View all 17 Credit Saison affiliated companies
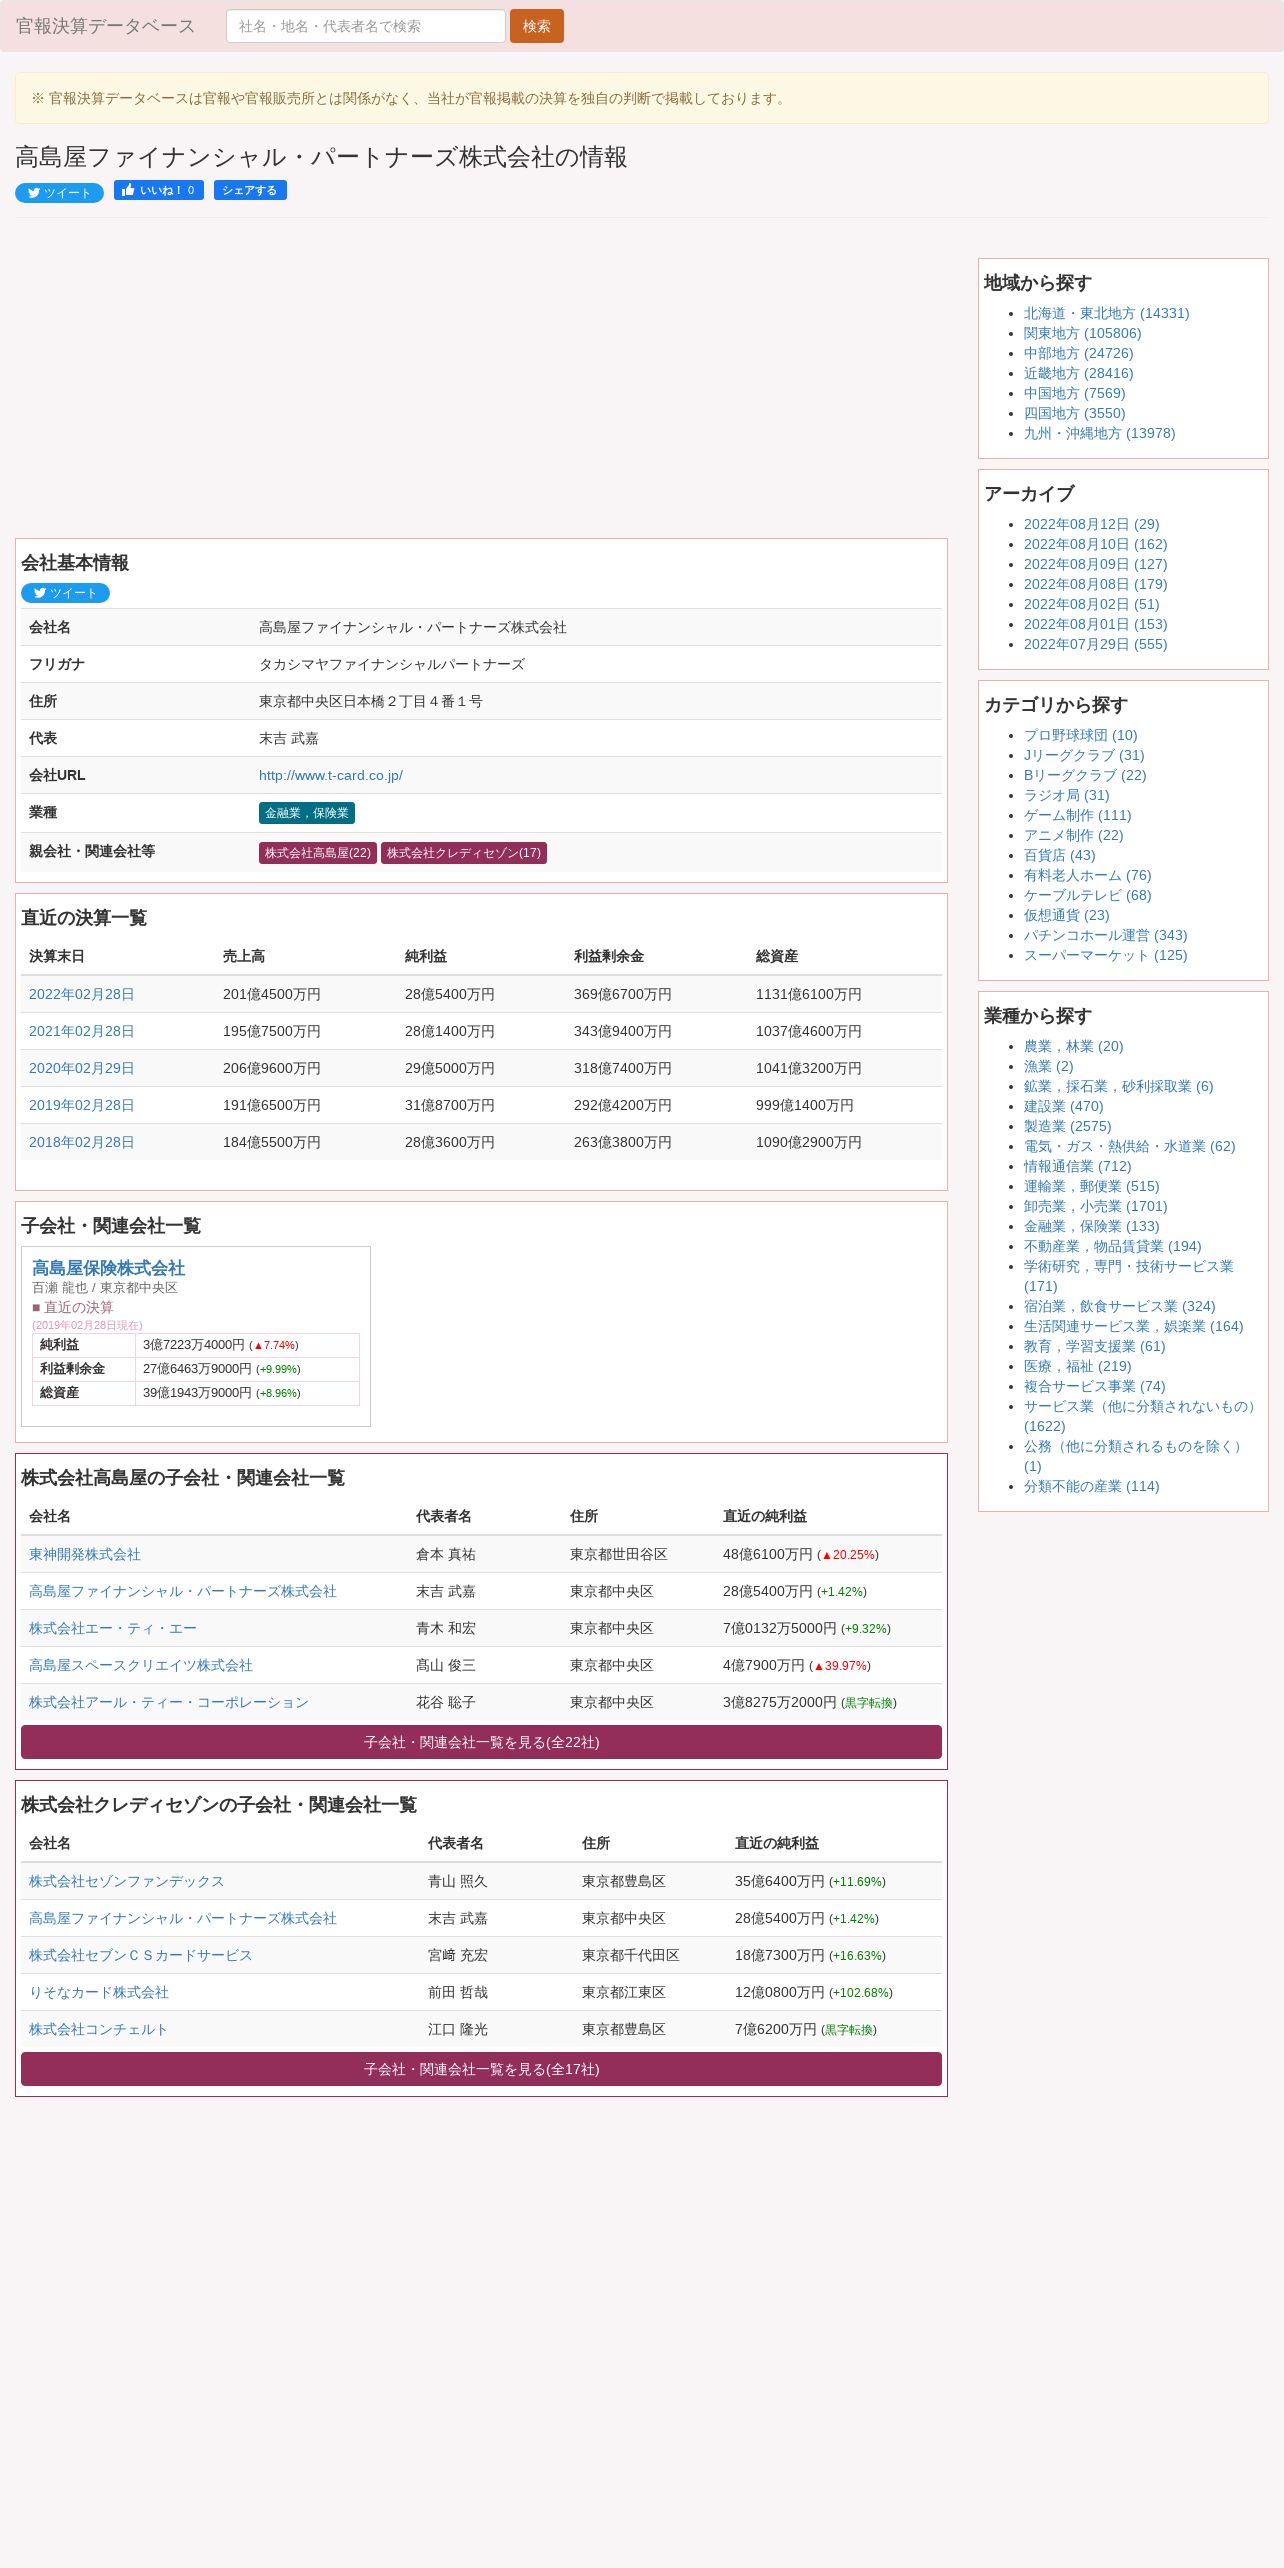Viewport: 1284px width, 2568px height. point(481,2069)
